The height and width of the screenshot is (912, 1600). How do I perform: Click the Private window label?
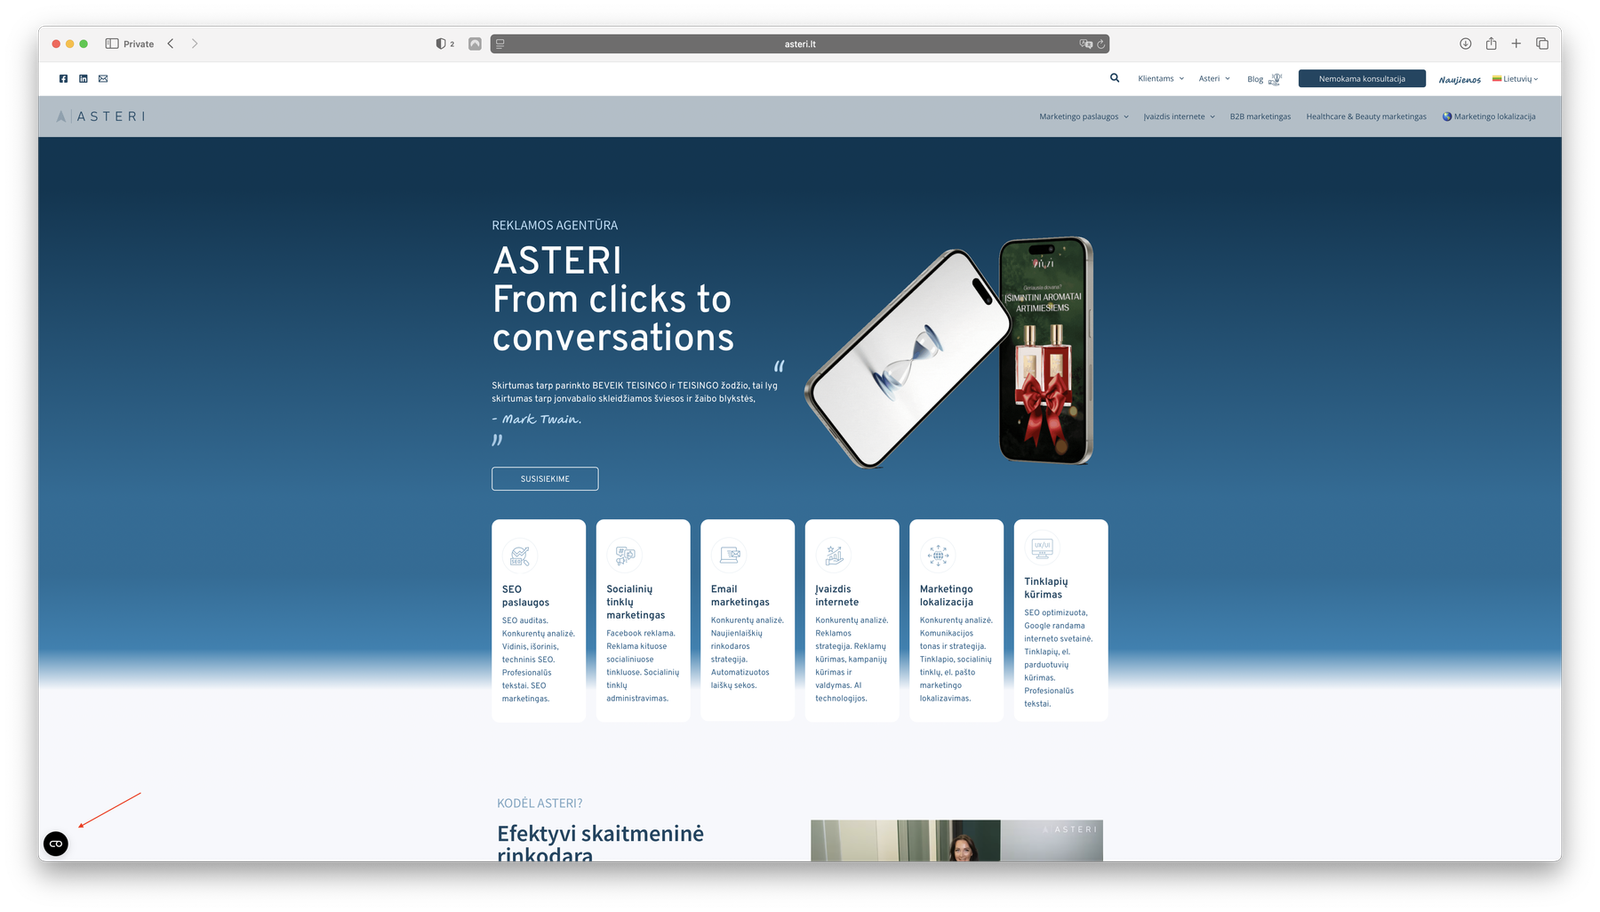[x=139, y=44]
